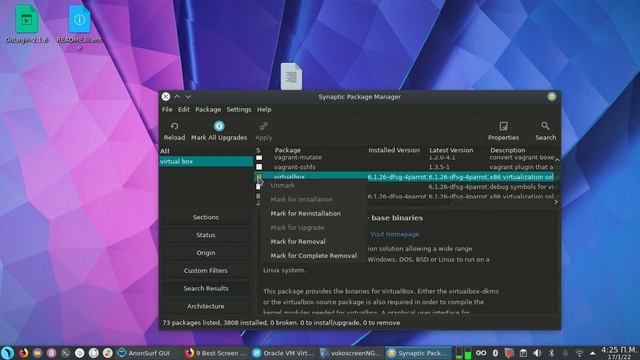Select the unnamed text file on desktop
This screenshot has height=360, width=640.
(x=291, y=76)
